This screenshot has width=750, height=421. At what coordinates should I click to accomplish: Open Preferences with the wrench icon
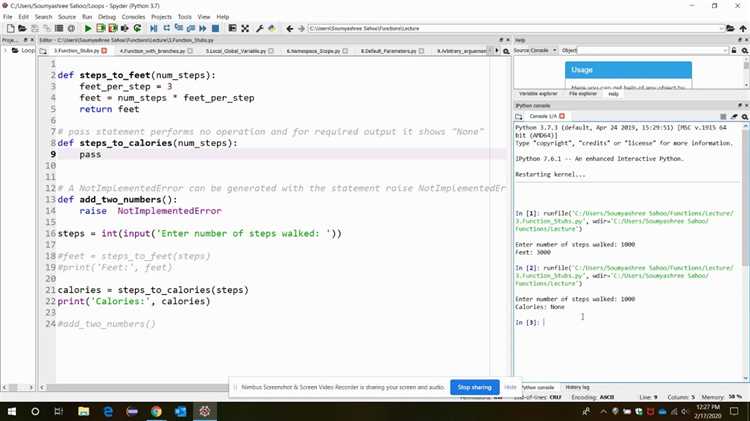coord(260,29)
